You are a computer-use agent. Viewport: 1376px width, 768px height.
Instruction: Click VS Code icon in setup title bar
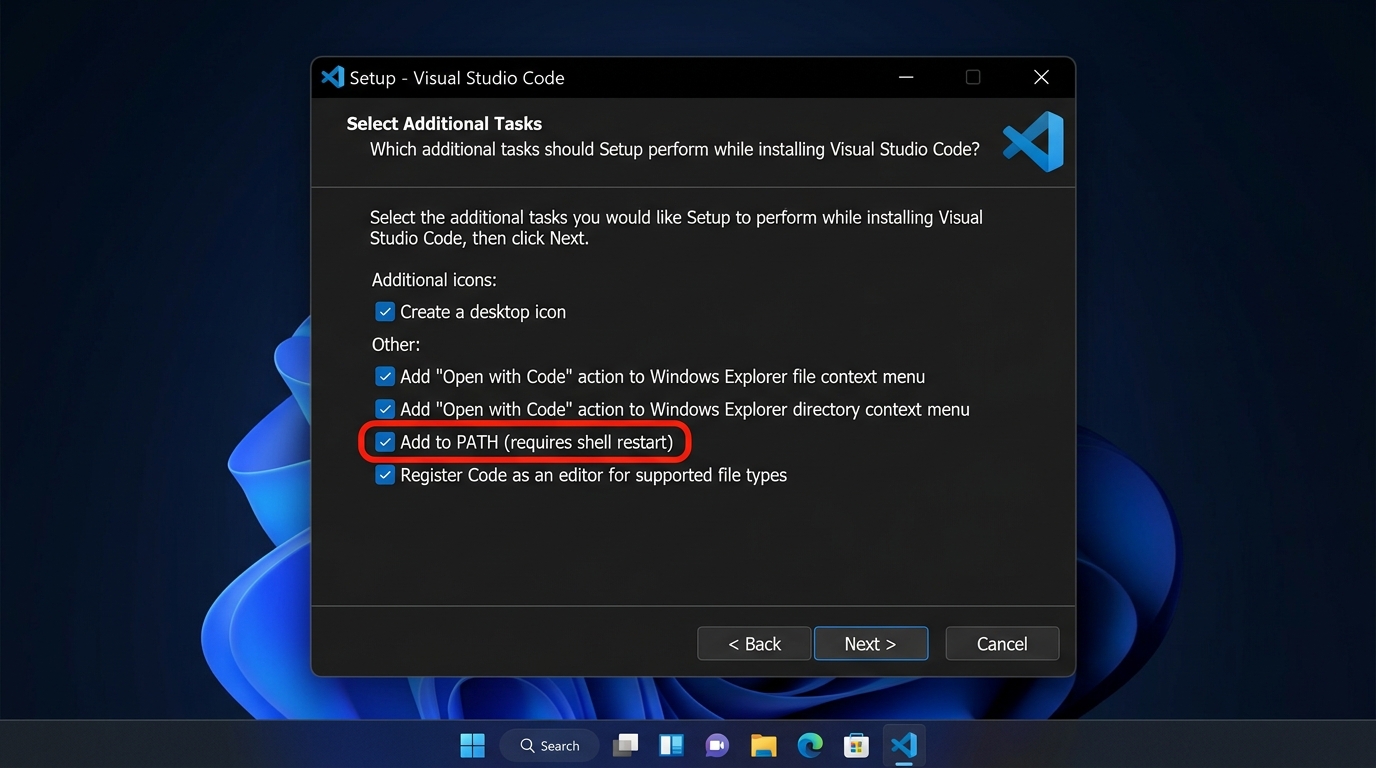point(332,77)
